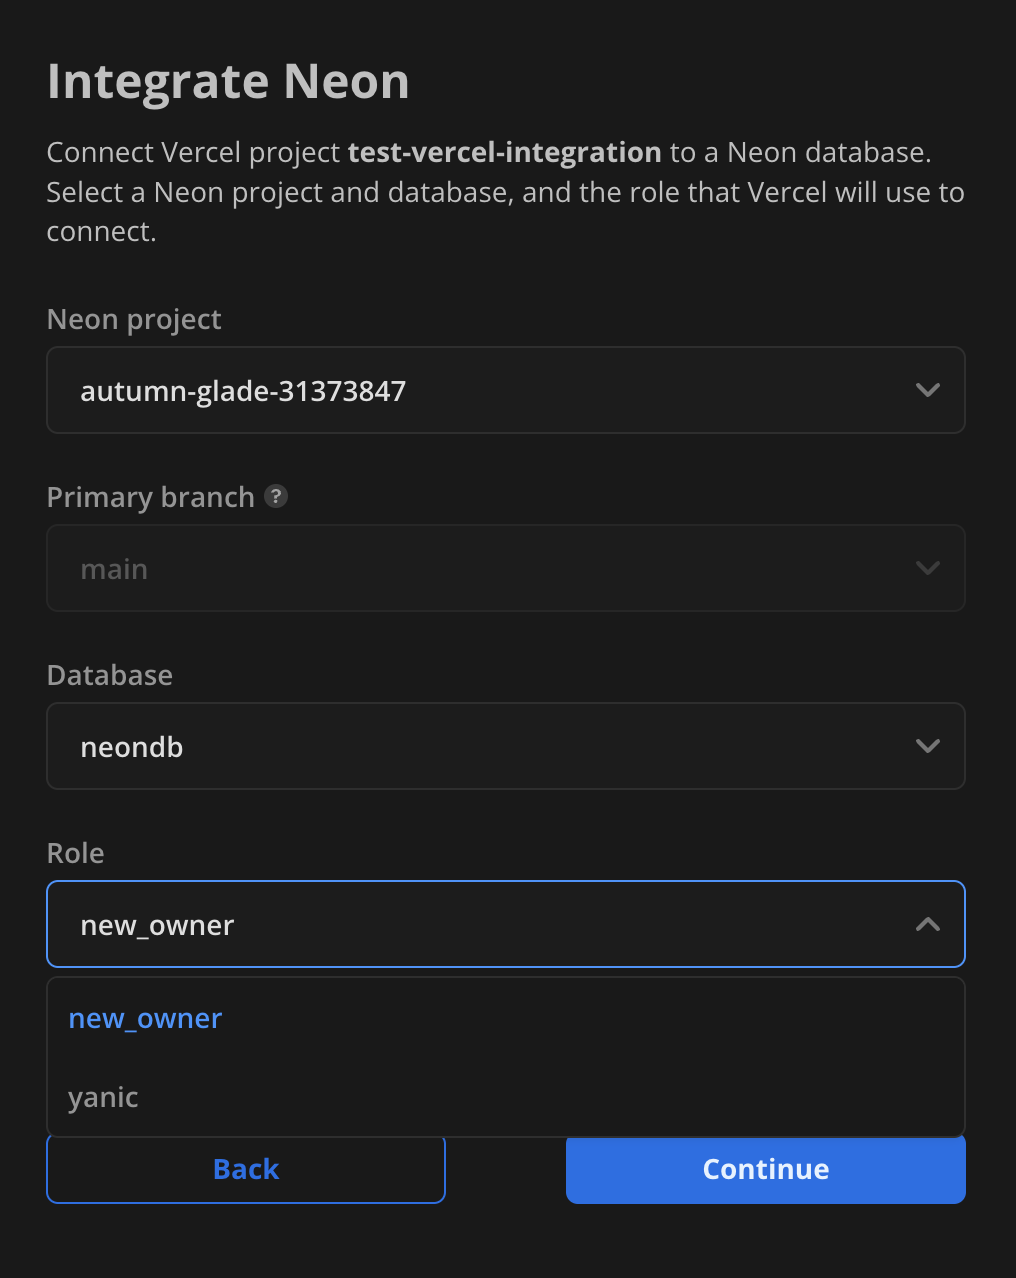
Task: Open the autumn-glade-31373847 project selector
Action: pyautogui.click(x=505, y=390)
